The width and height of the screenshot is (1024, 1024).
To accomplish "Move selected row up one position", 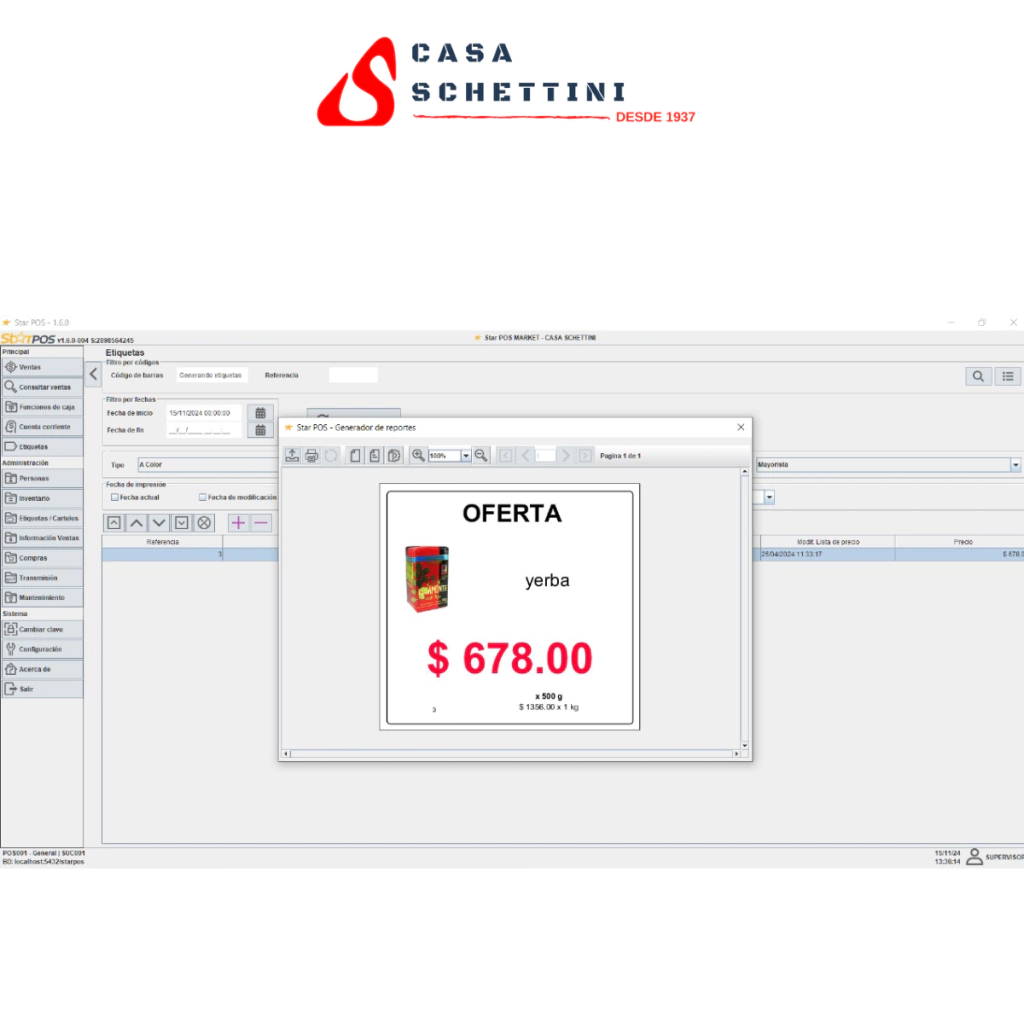I will click(x=136, y=523).
